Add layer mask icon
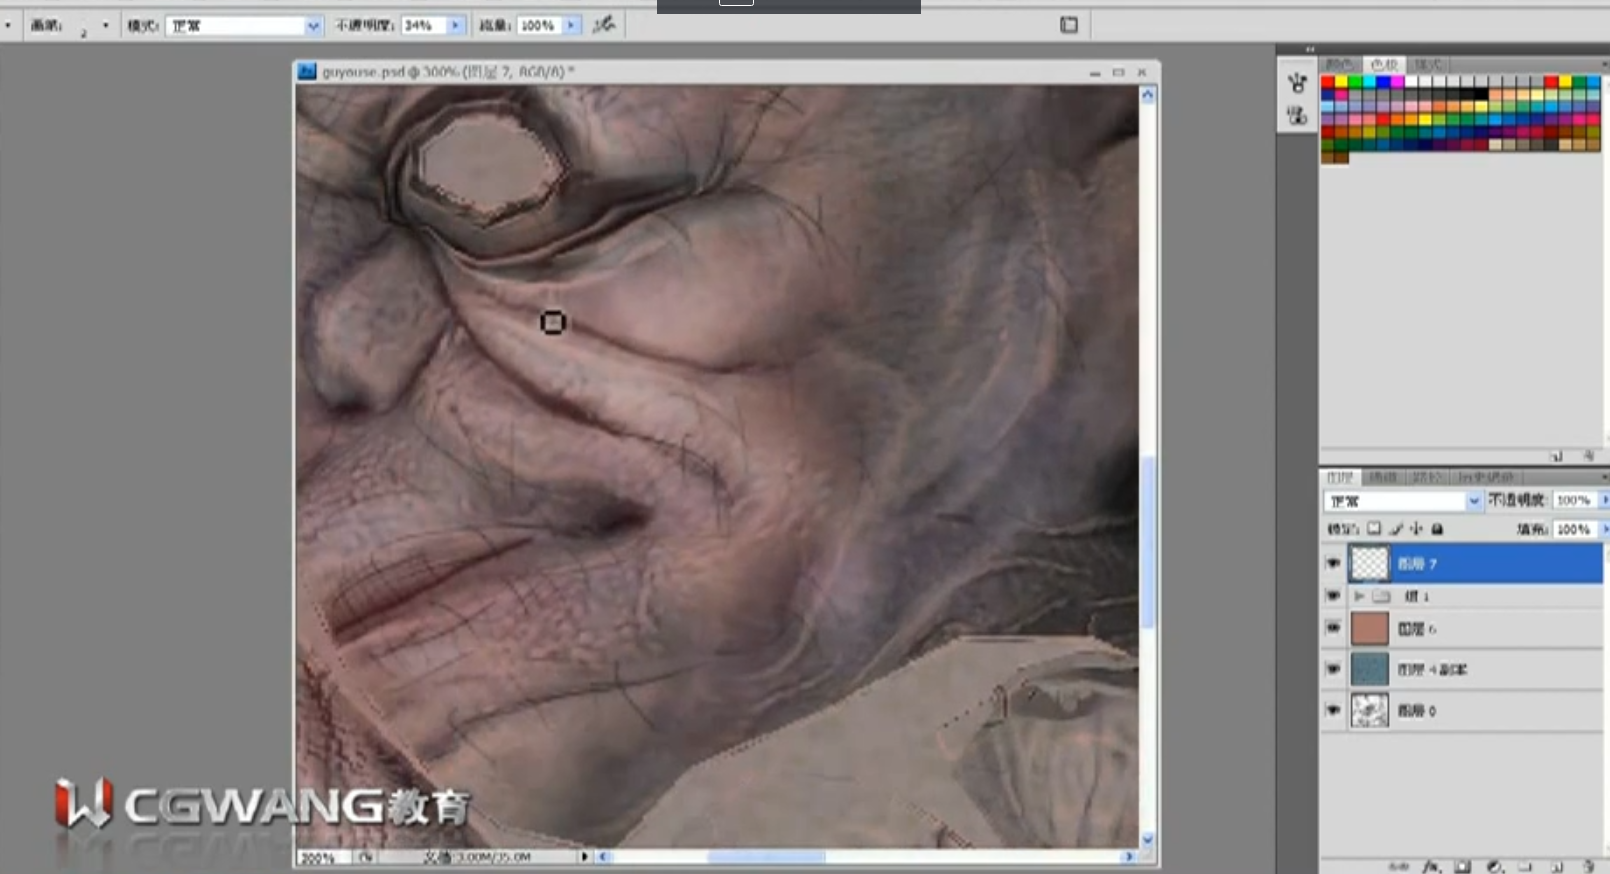The width and height of the screenshot is (1610, 874). click(1463, 866)
